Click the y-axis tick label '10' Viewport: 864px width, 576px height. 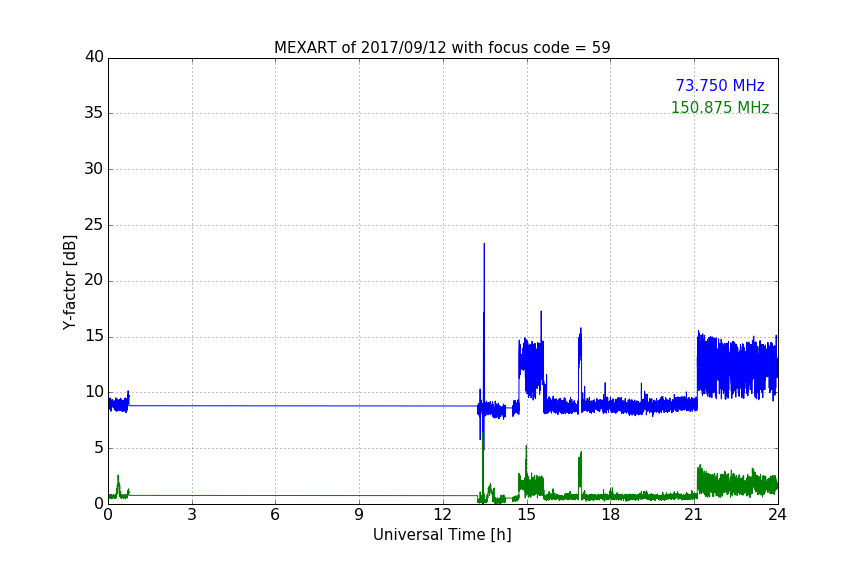(x=94, y=392)
